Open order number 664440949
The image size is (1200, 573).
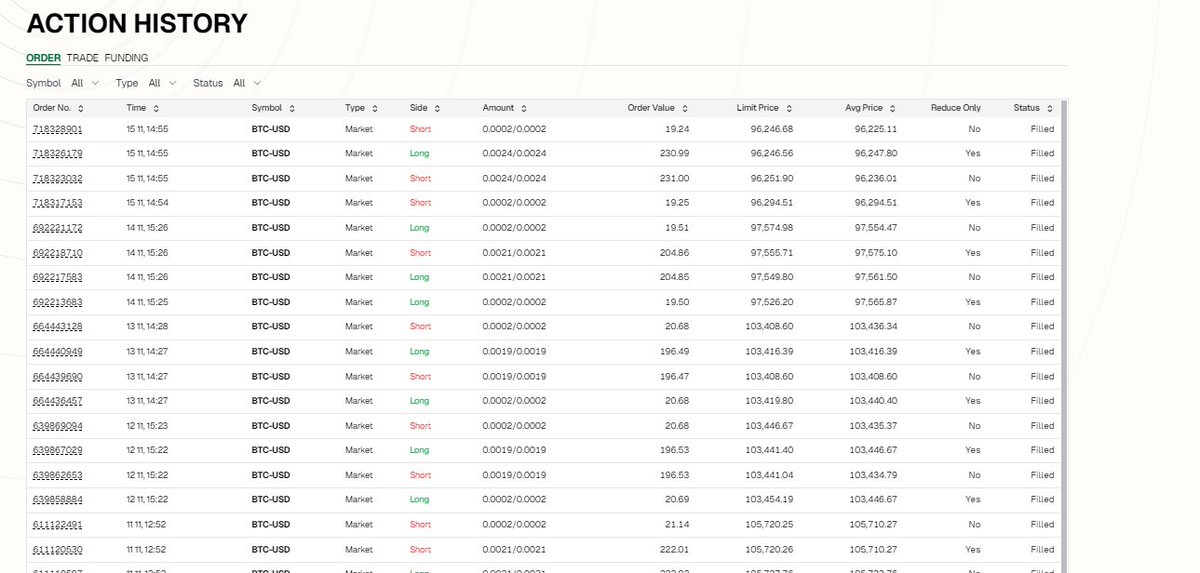(57, 352)
